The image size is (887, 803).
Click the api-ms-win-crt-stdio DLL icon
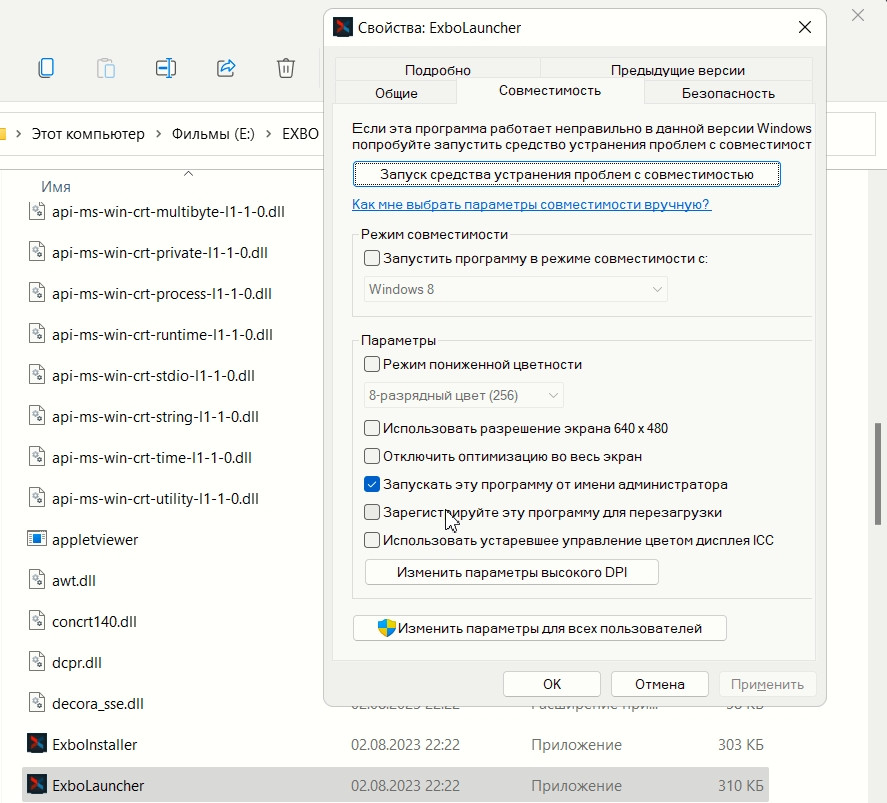tap(37, 375)
